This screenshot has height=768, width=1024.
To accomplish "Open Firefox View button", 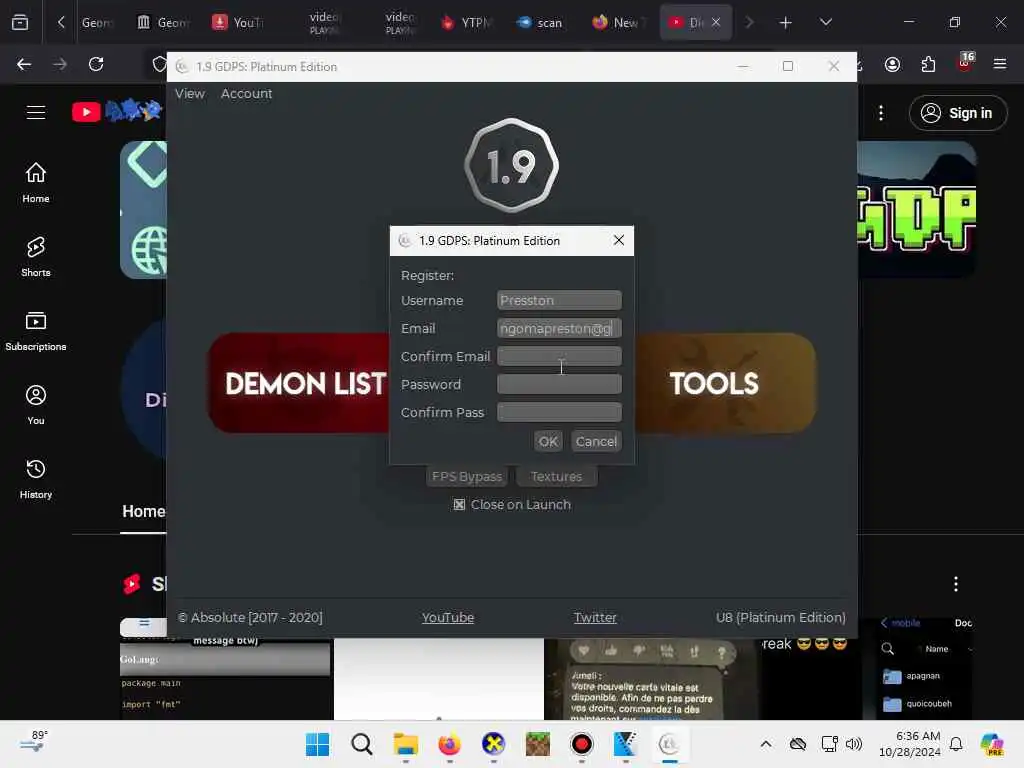I will pos(20,23).
